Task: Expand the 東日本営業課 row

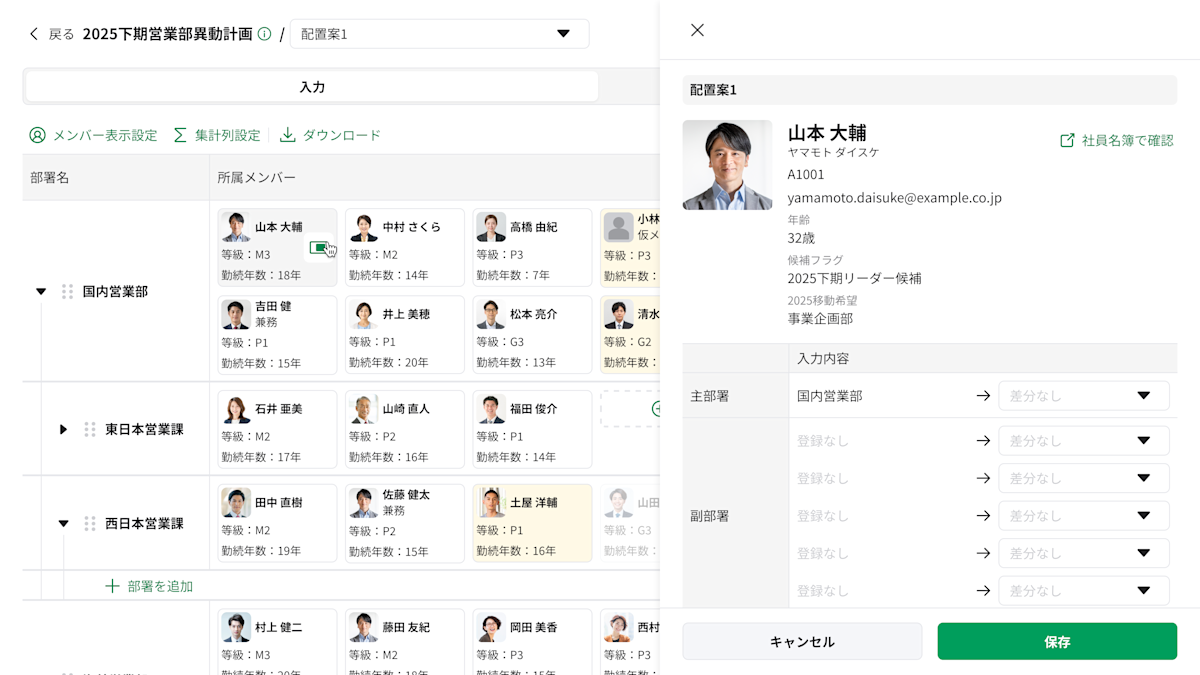Action: pyautogui.click(x=63, y=429)
